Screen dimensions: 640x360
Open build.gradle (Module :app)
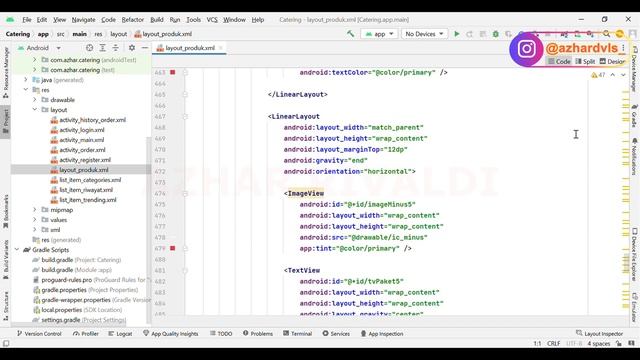[76, 269]
